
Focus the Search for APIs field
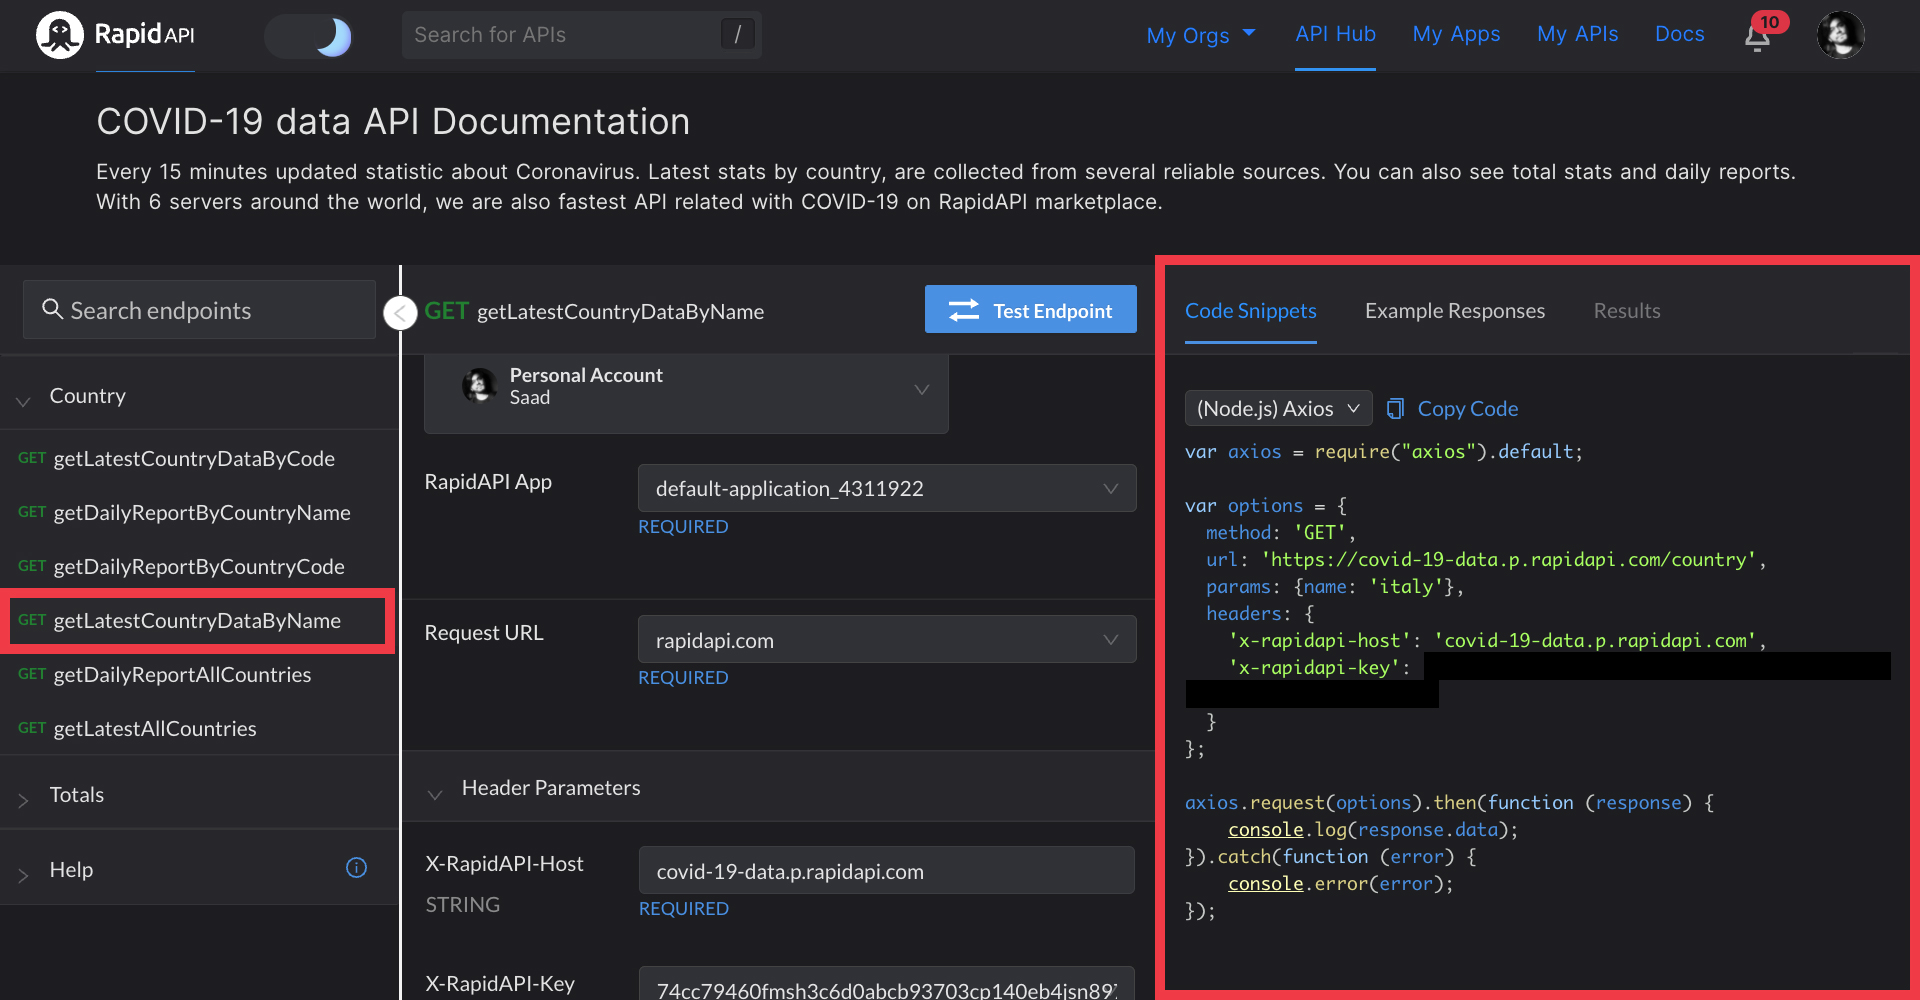point(581,35)
